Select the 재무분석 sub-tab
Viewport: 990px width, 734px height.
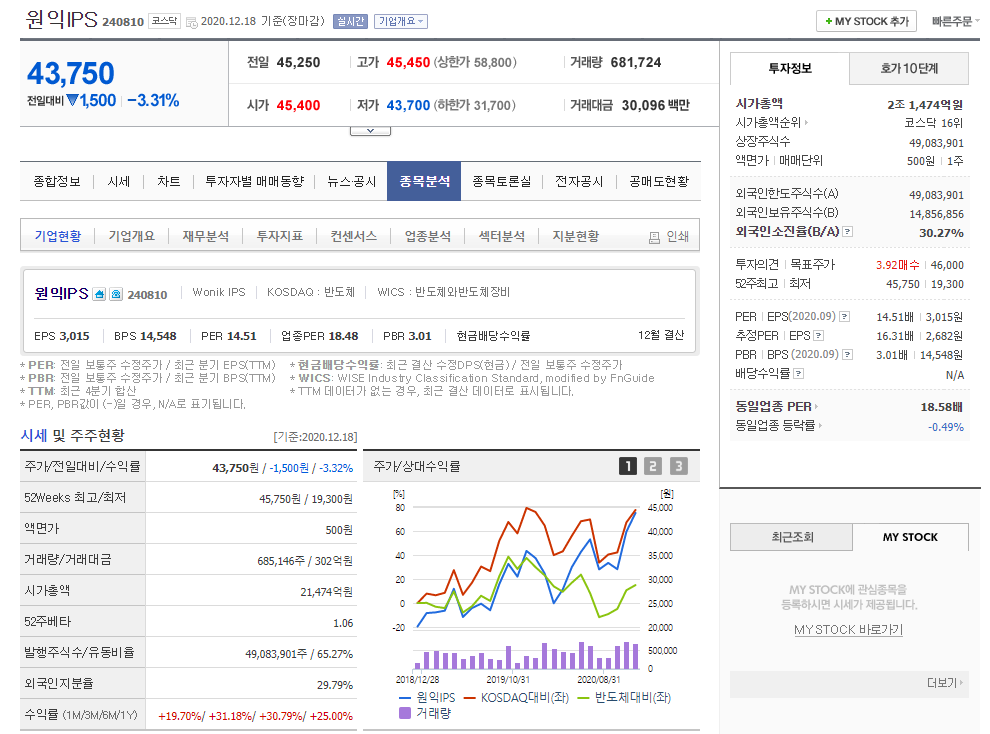click(x=206, y=236)
